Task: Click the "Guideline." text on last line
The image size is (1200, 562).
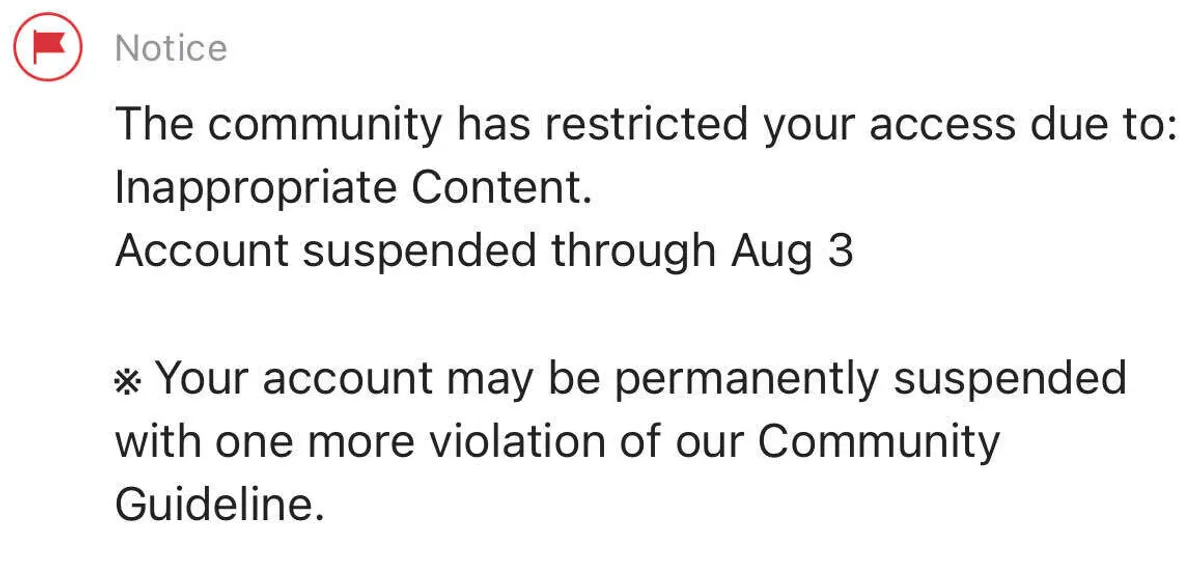Action: [220, 505]
